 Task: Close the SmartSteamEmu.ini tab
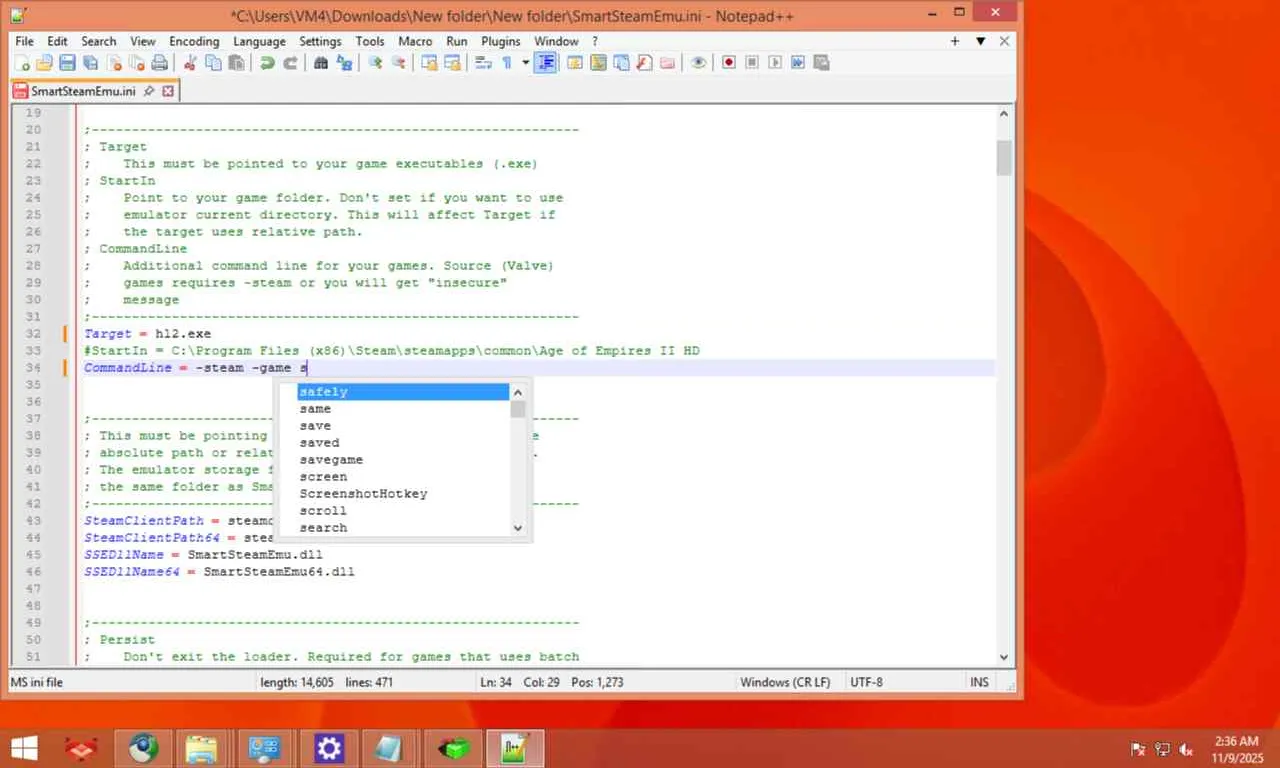[x=168, y=91]
